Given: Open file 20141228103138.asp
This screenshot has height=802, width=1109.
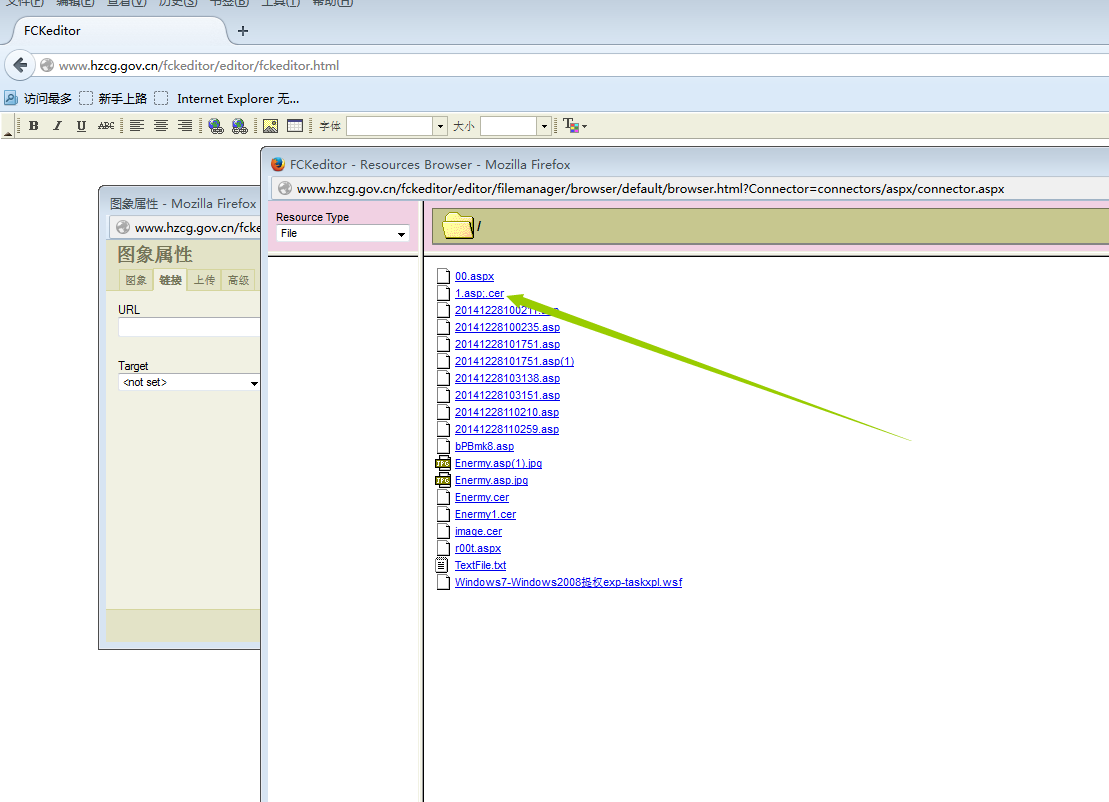Looking at the screenshot, I should point(507,378).
